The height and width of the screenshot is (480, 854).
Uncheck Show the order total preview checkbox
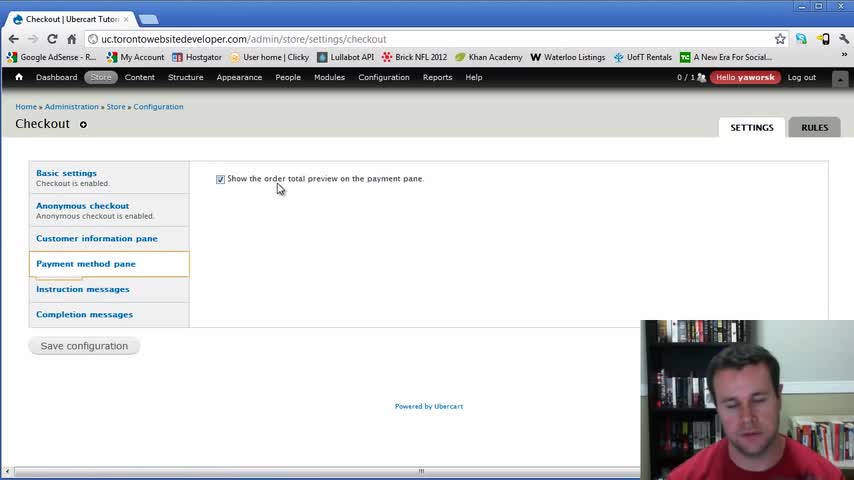click(x=220, y=179)
